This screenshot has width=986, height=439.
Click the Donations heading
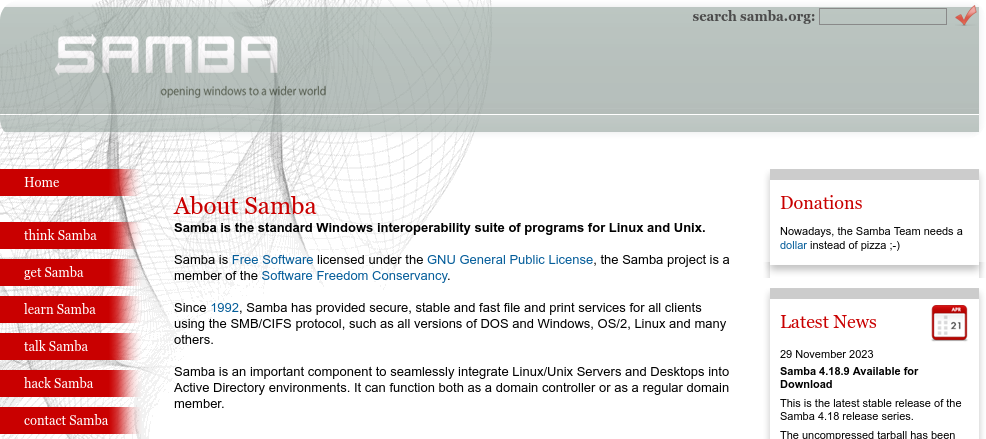click(821, 203)
